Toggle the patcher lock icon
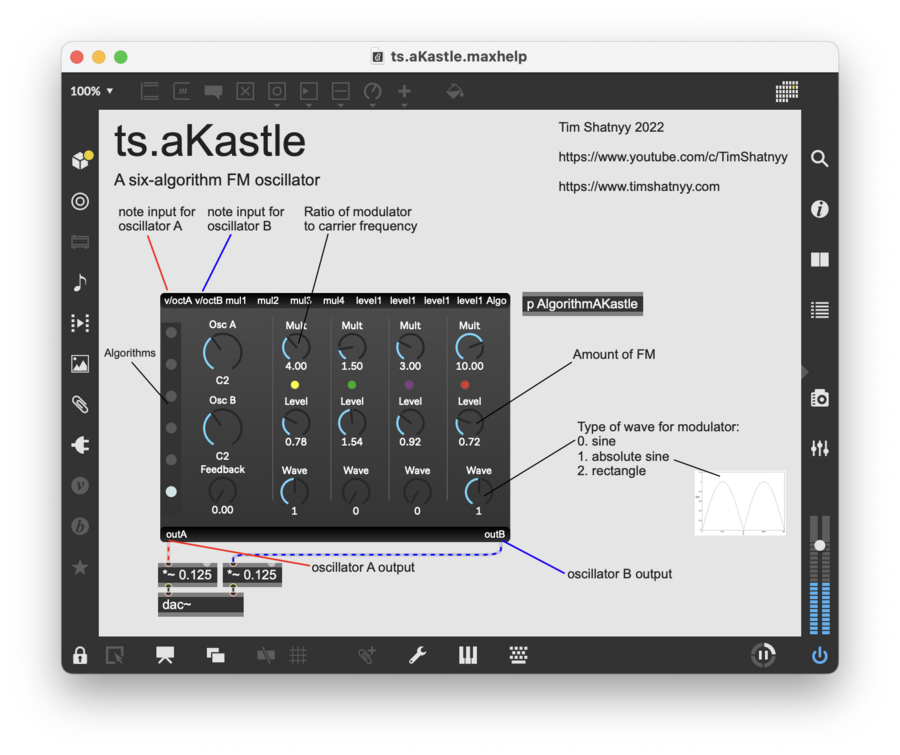This screenshot has height=755, width=900. (79, 656)
